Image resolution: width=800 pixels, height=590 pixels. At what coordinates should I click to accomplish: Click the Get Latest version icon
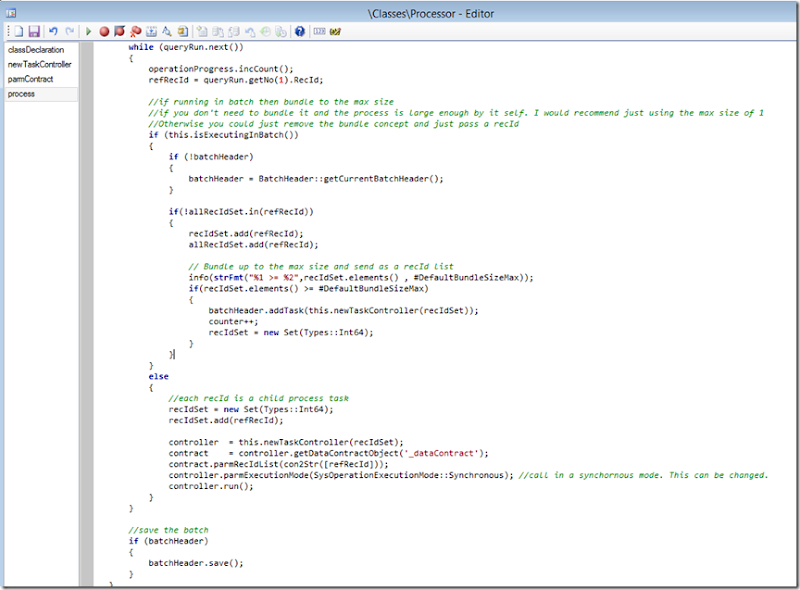click(x=281, y=32)
